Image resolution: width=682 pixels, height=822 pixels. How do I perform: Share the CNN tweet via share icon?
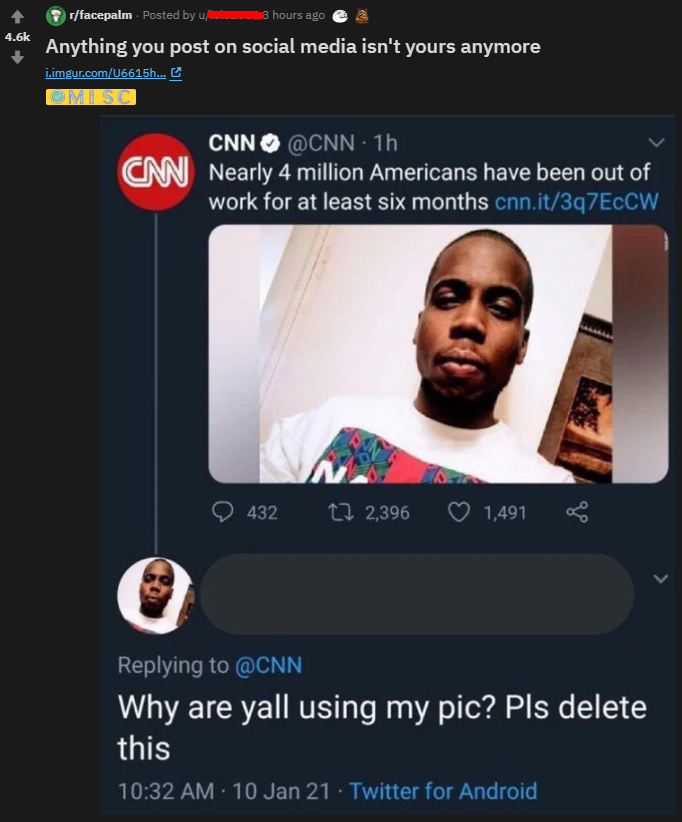click(x=577, y=512)
